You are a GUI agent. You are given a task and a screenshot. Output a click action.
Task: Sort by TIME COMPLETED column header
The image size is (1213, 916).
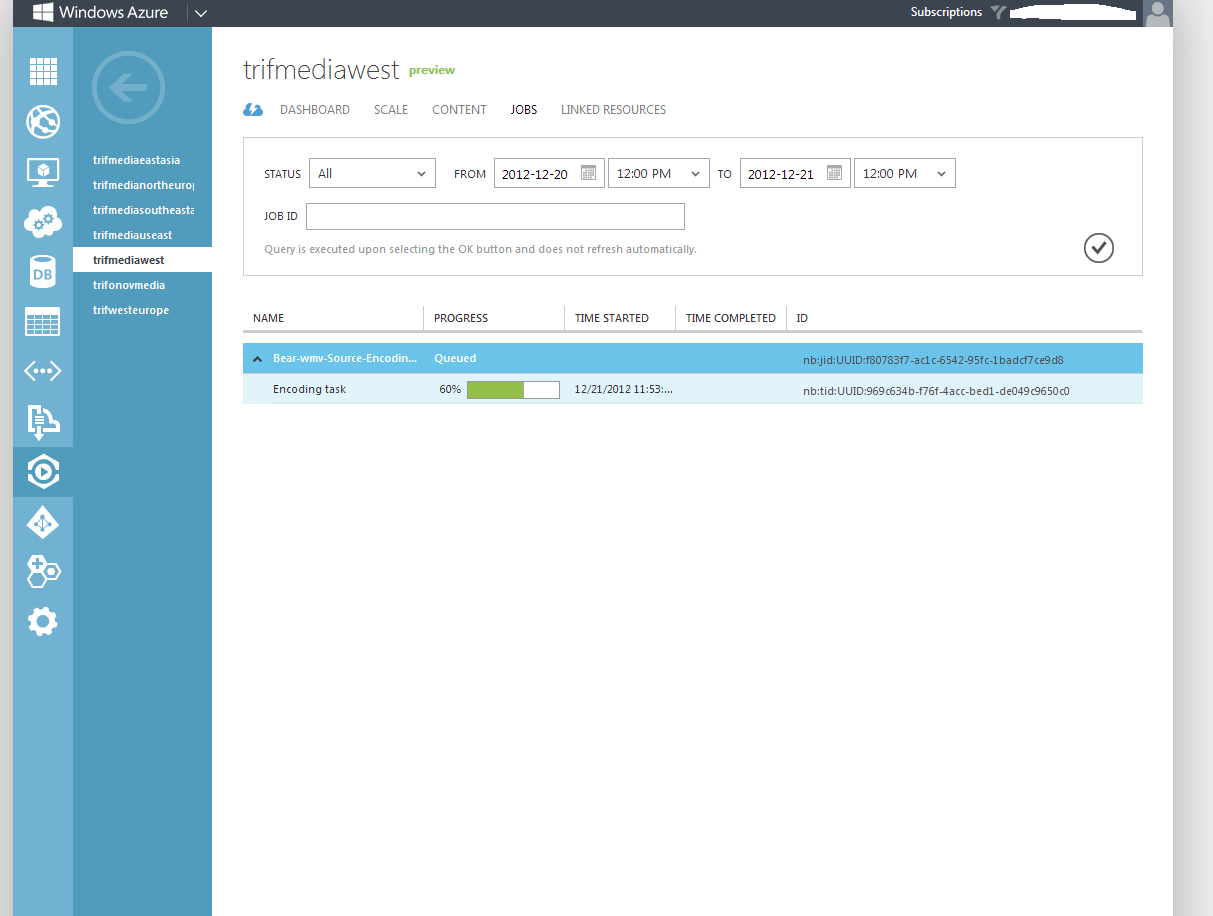coord(731,318)
